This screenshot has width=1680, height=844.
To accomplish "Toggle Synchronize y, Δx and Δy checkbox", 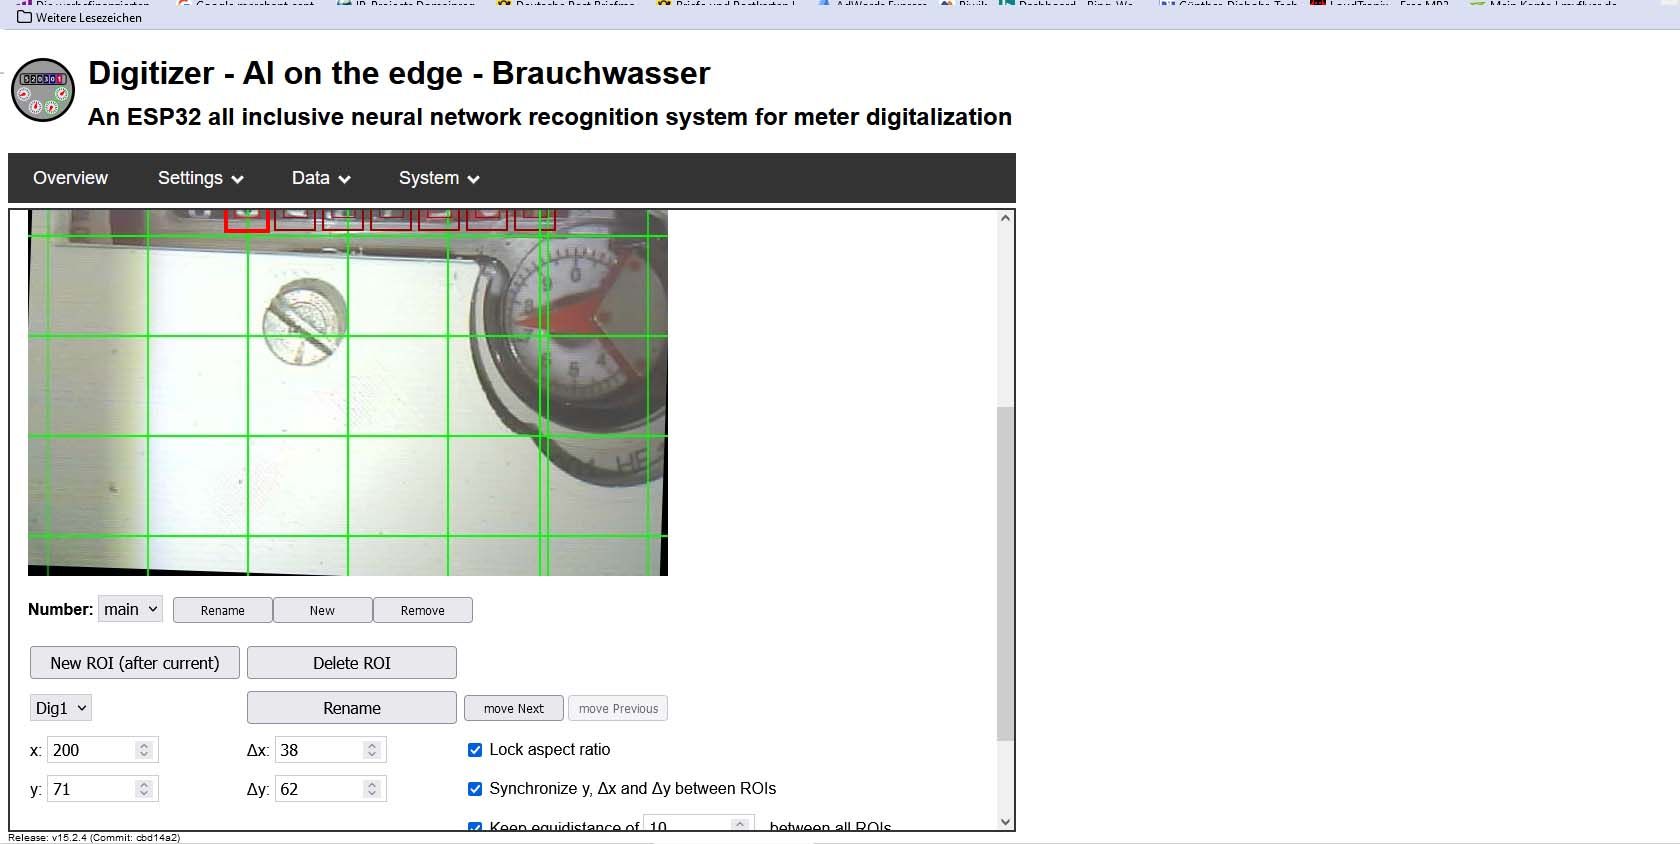I will click(x=475, y=789).
